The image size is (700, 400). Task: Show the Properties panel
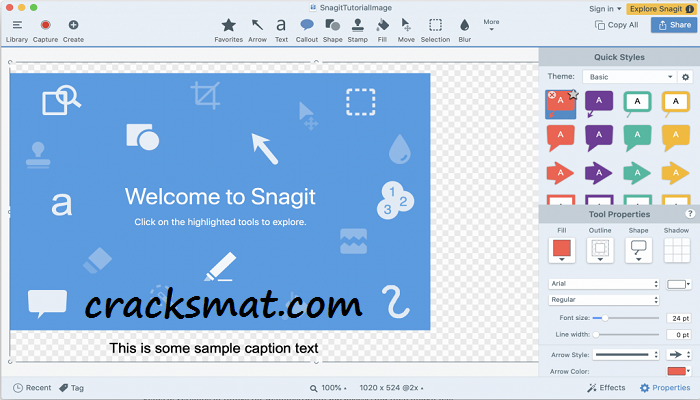[665, 388]
